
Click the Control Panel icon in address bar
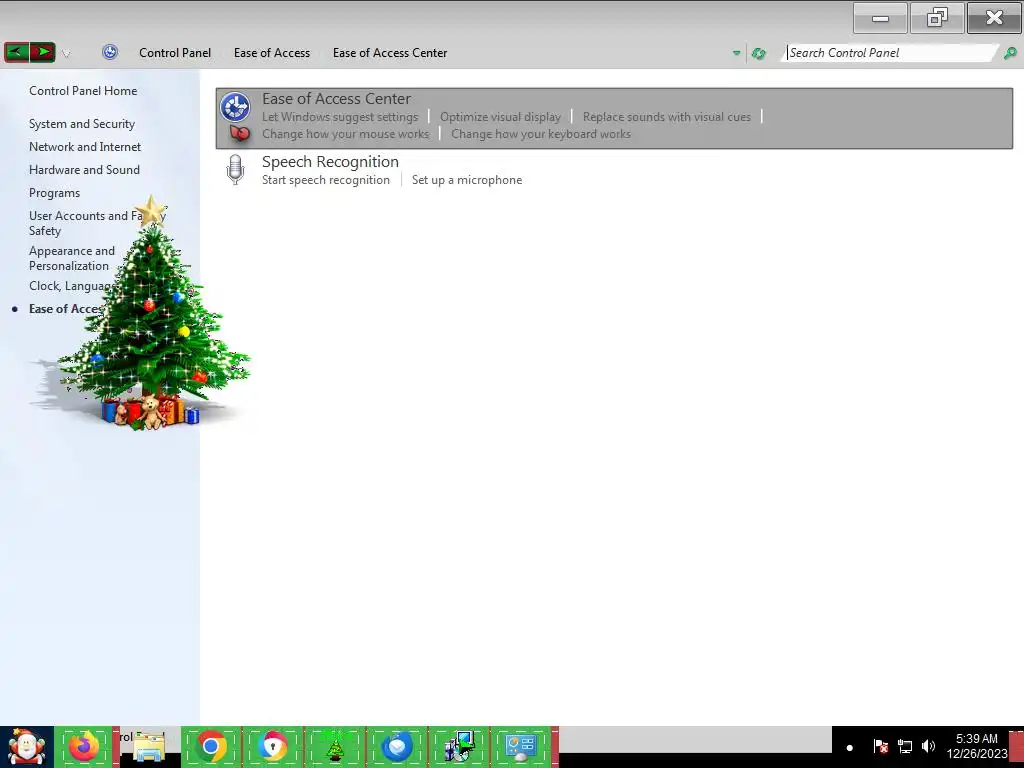click(x=110, y=52)
